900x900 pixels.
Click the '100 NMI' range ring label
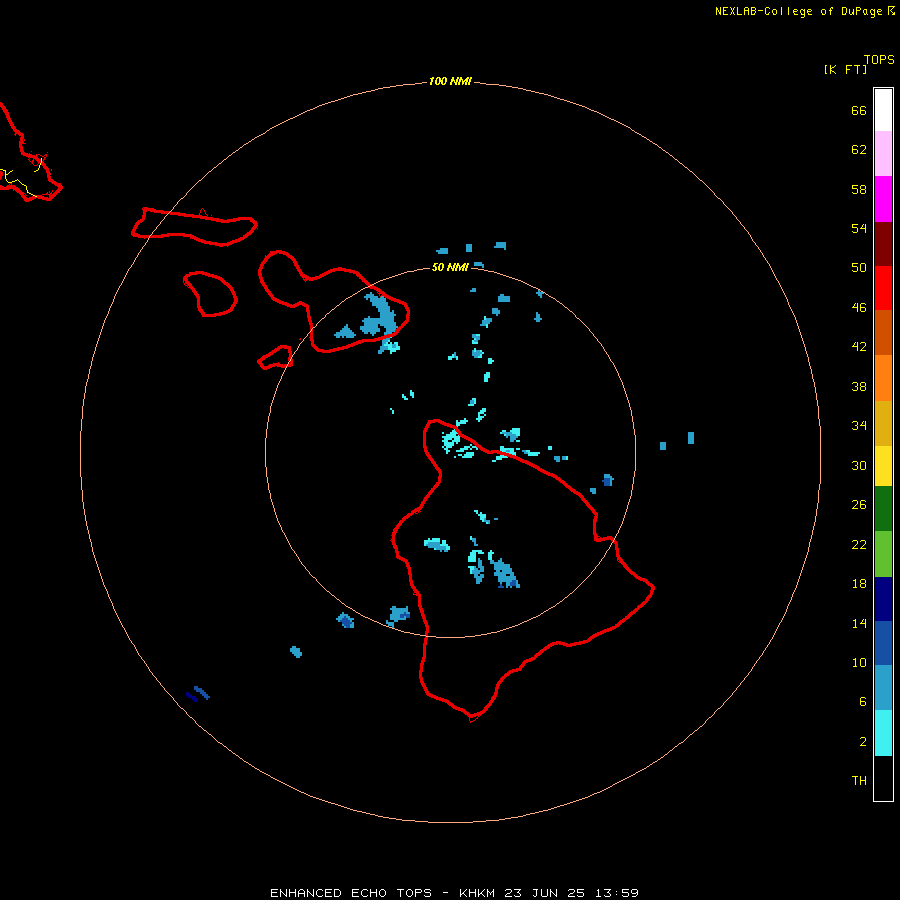click(450, 82)
